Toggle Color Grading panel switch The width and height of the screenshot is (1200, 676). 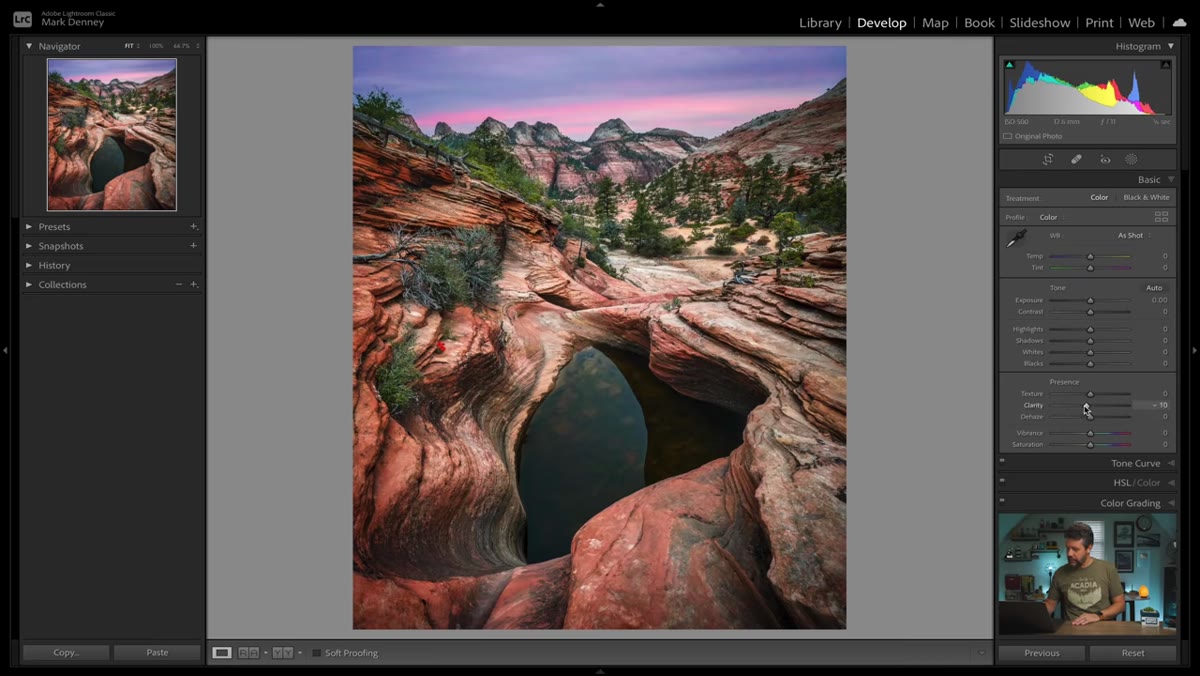click(x=1002, y=501)
